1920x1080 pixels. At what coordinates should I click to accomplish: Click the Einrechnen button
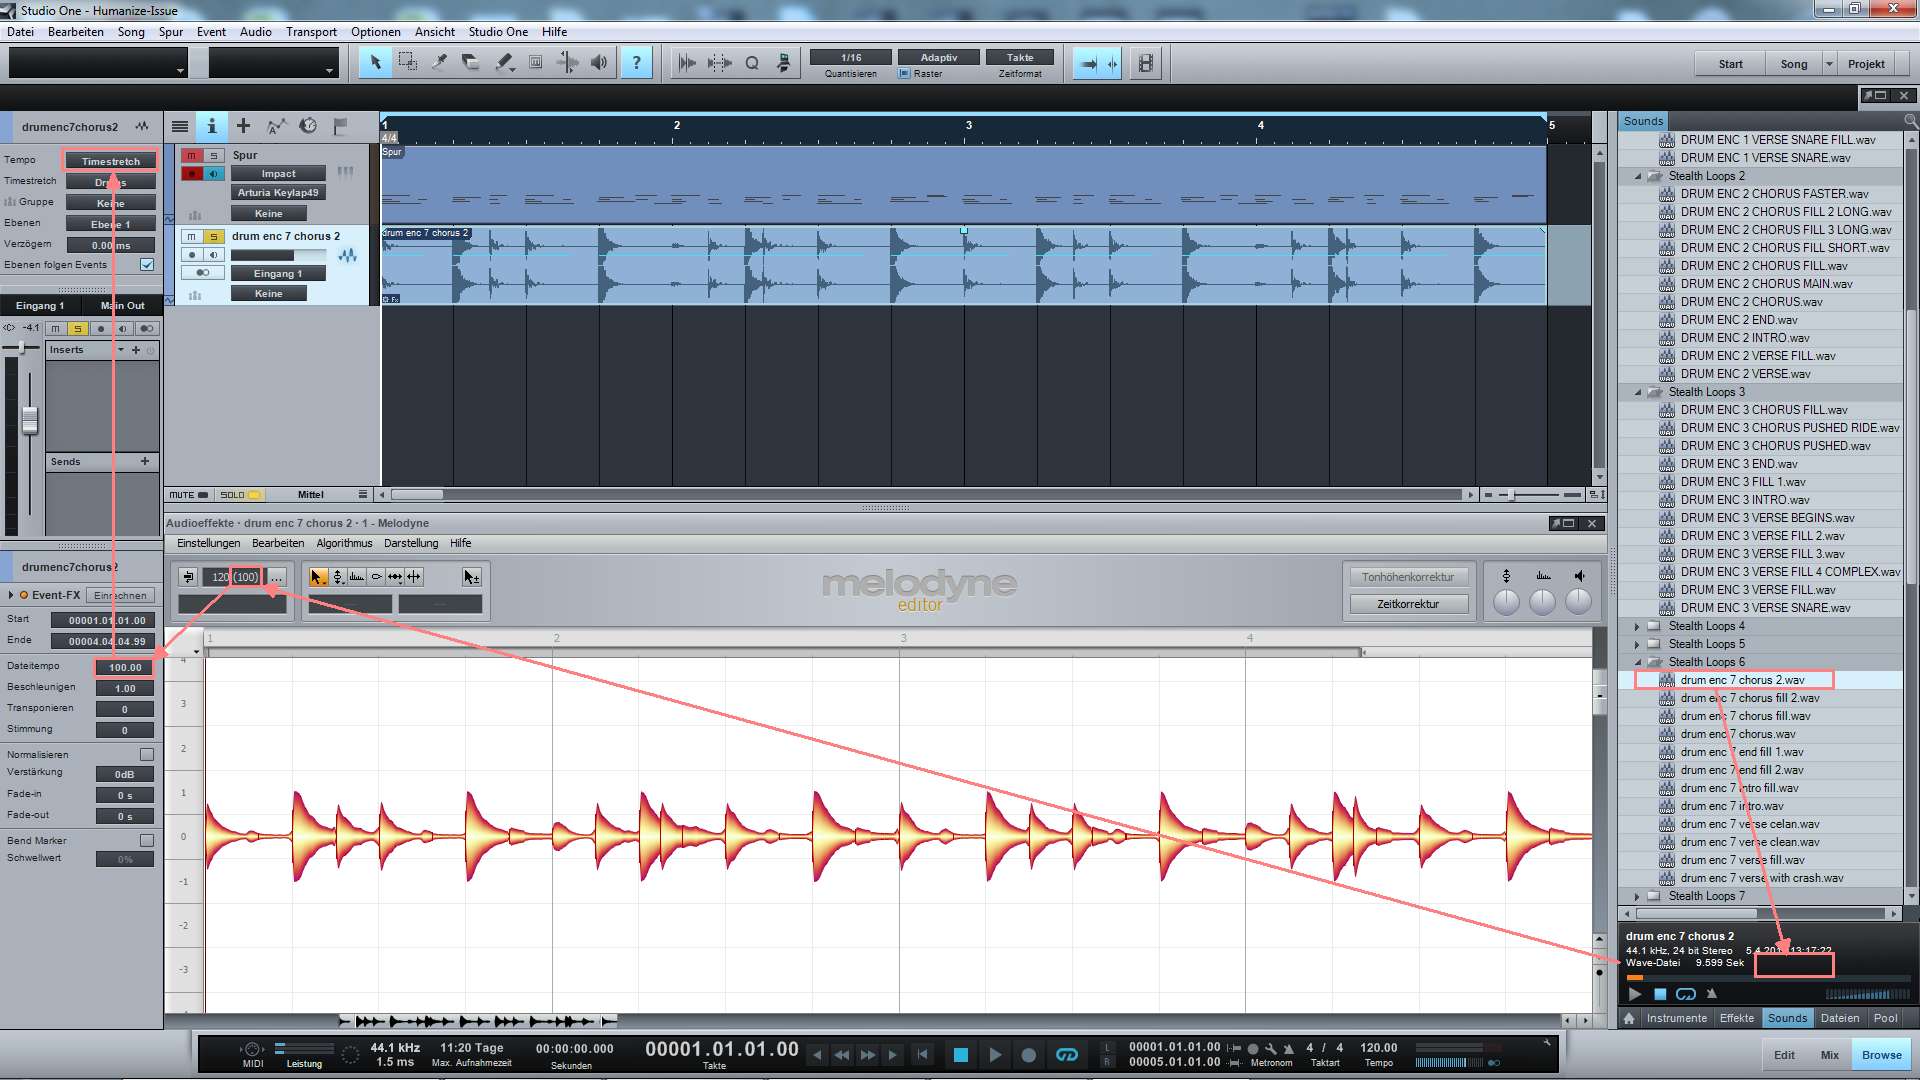click(x=121, y=595)
